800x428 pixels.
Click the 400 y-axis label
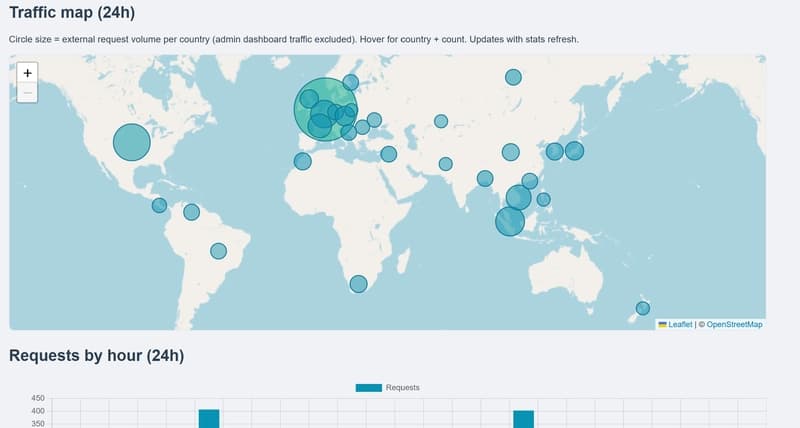pyautogui.click(x=38, y=411)
